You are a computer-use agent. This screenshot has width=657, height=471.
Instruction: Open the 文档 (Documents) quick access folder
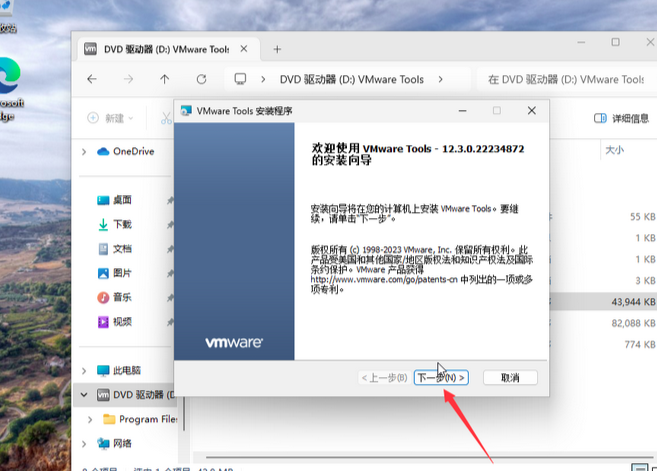click(x=121, y=248)
